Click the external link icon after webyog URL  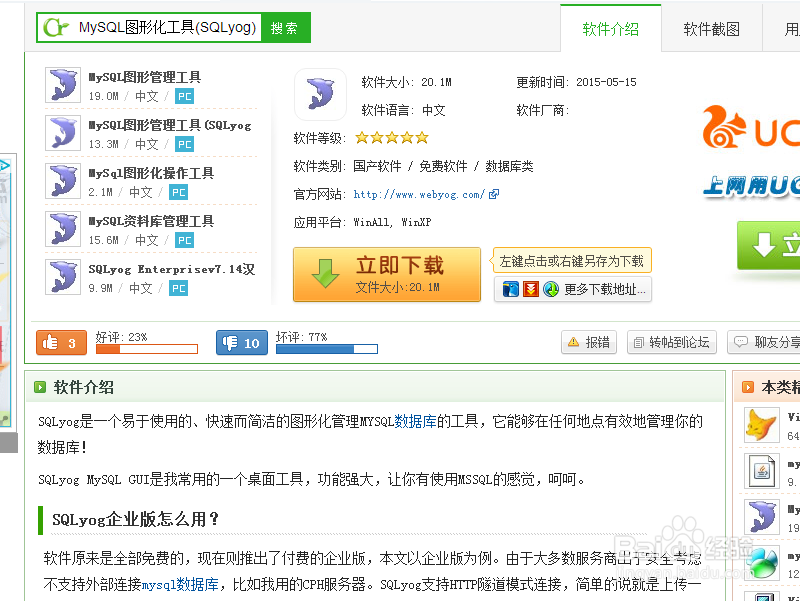click(494, 194)
